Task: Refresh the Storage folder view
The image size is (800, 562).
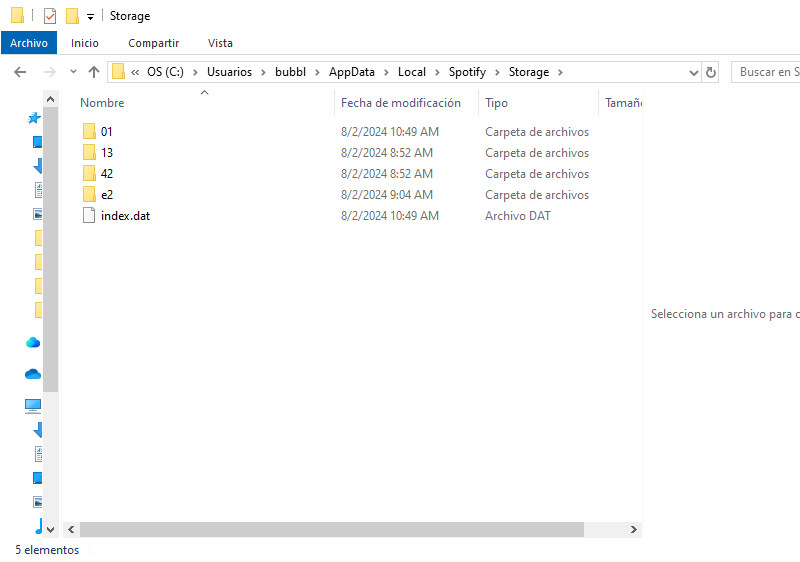Action: click(x=711, y=72)
